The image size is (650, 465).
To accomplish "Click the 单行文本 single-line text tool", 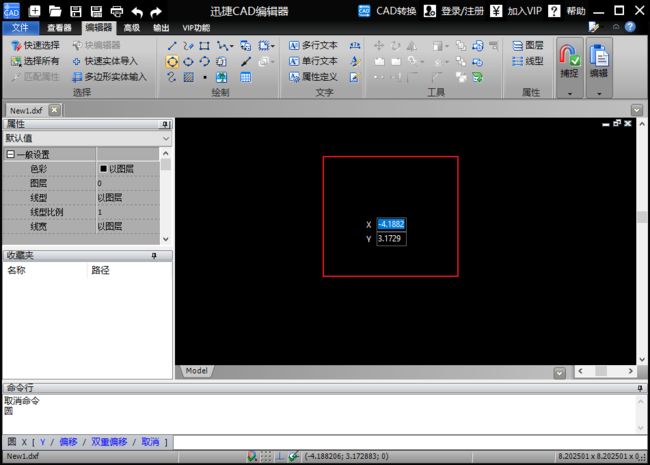I will [x=313, y=61].
